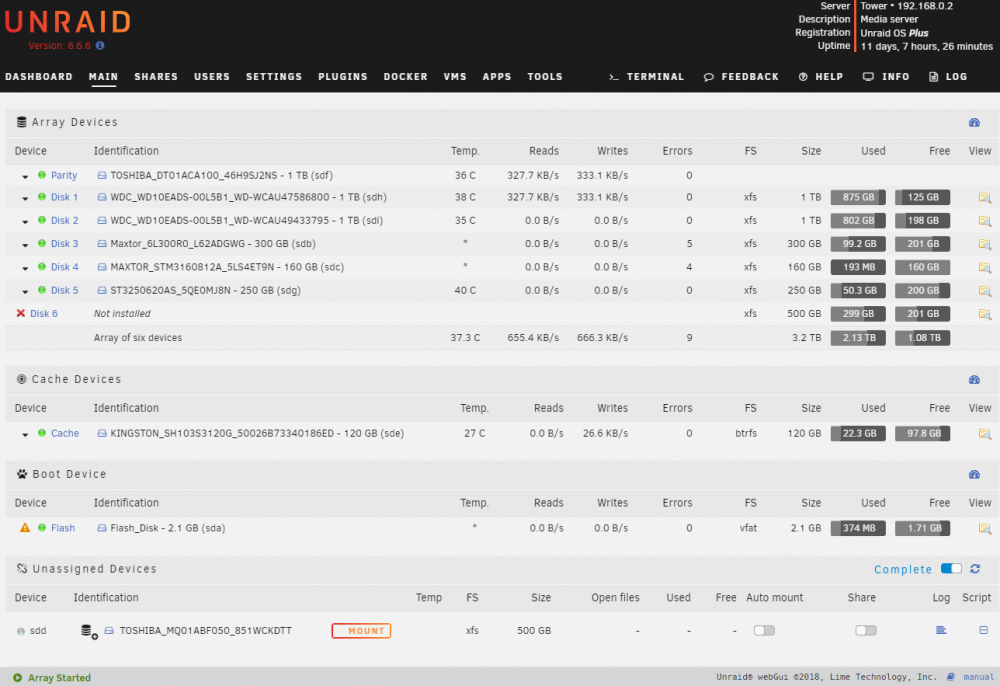Click the UNRAID logo
Image resolution: width=1000 pixels, height=686 pixels.
(68, 22)
